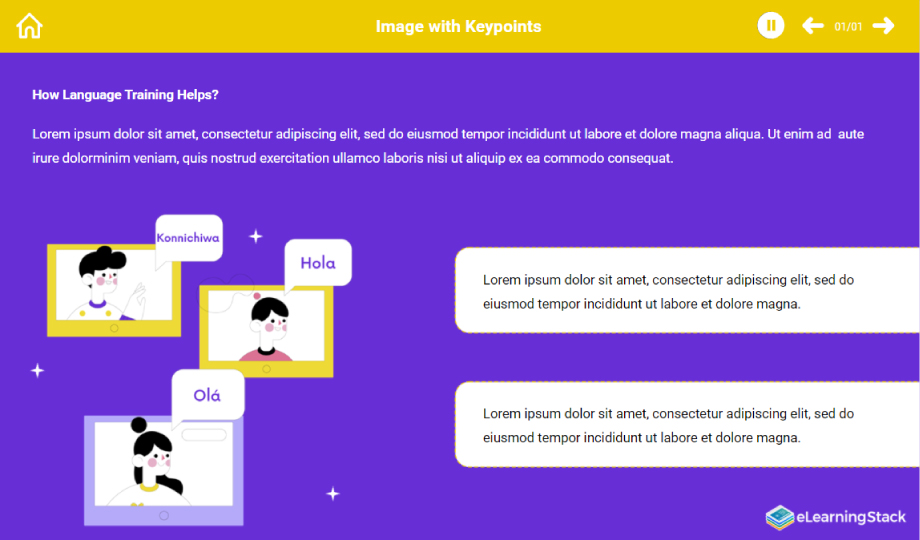Advance with the next slide arrow

click(x=883, y=26)
